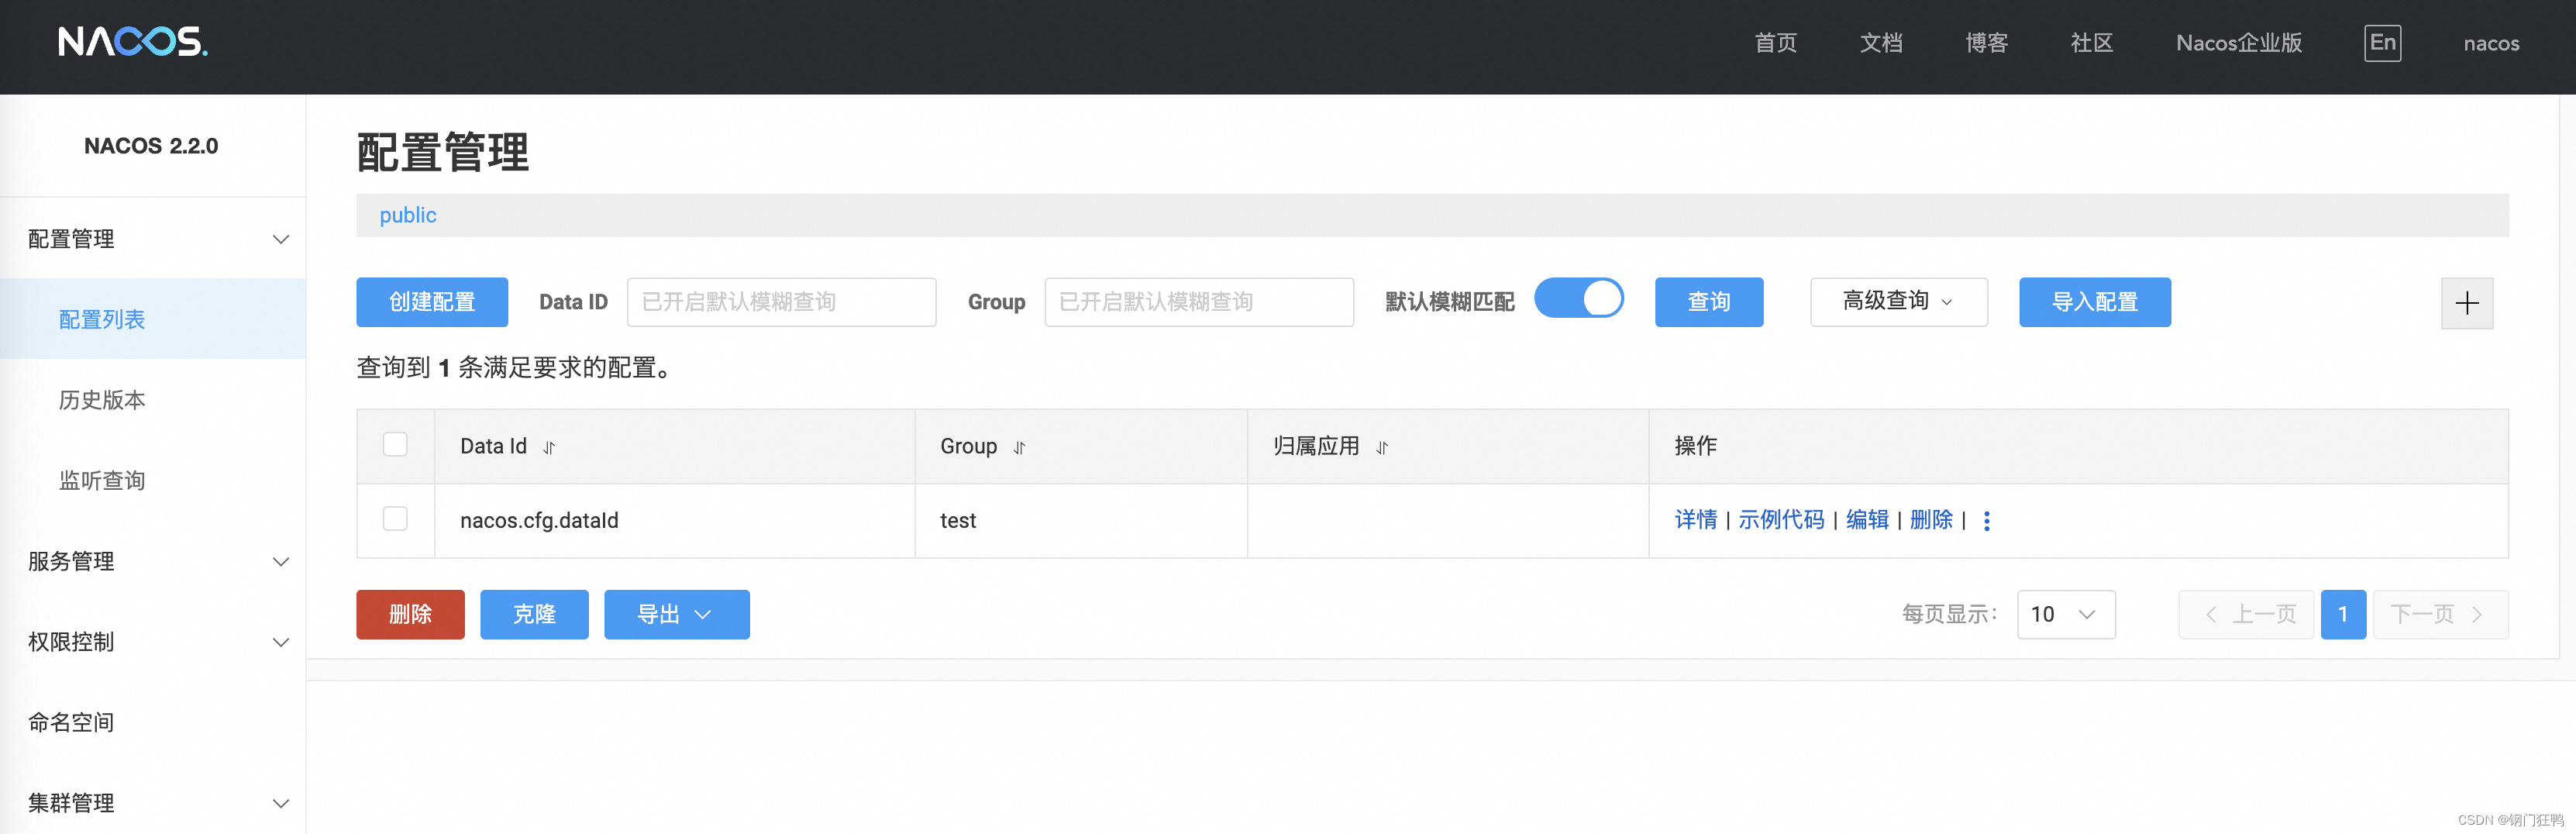
Task: Click the nacos user menu
Action: 2490,43
